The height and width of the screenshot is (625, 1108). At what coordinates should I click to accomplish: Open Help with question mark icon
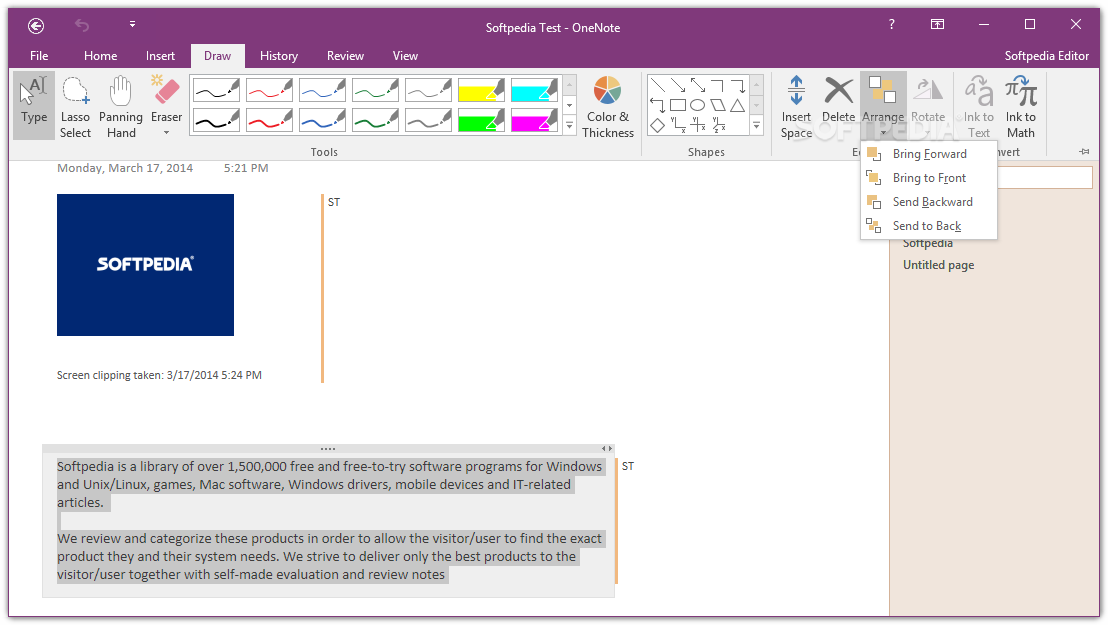point(892,25)
